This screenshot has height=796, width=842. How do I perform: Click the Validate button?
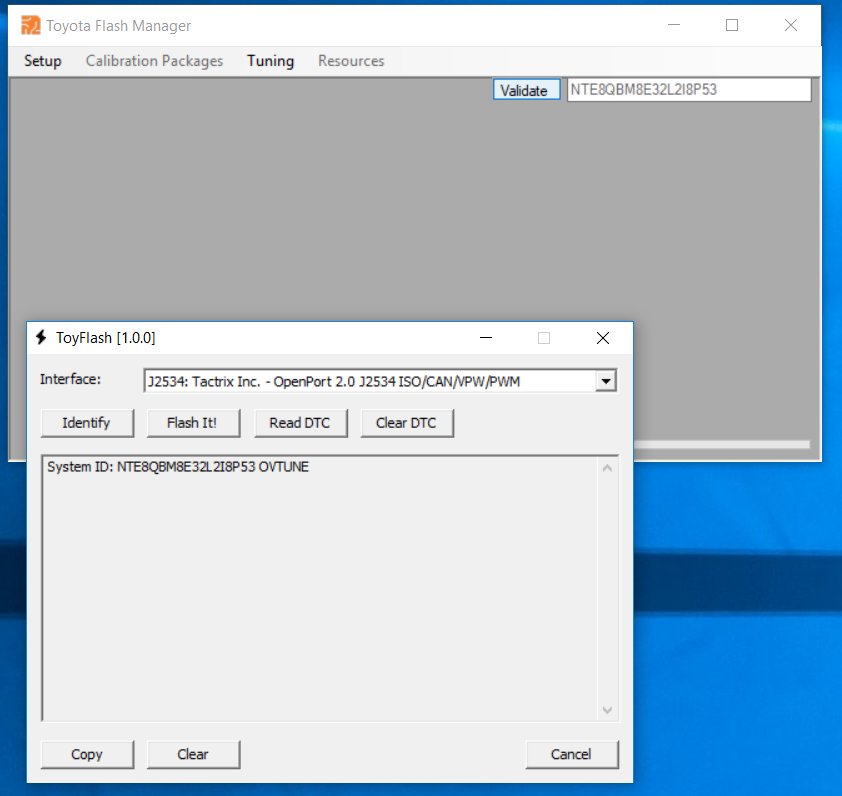point(526,90)
